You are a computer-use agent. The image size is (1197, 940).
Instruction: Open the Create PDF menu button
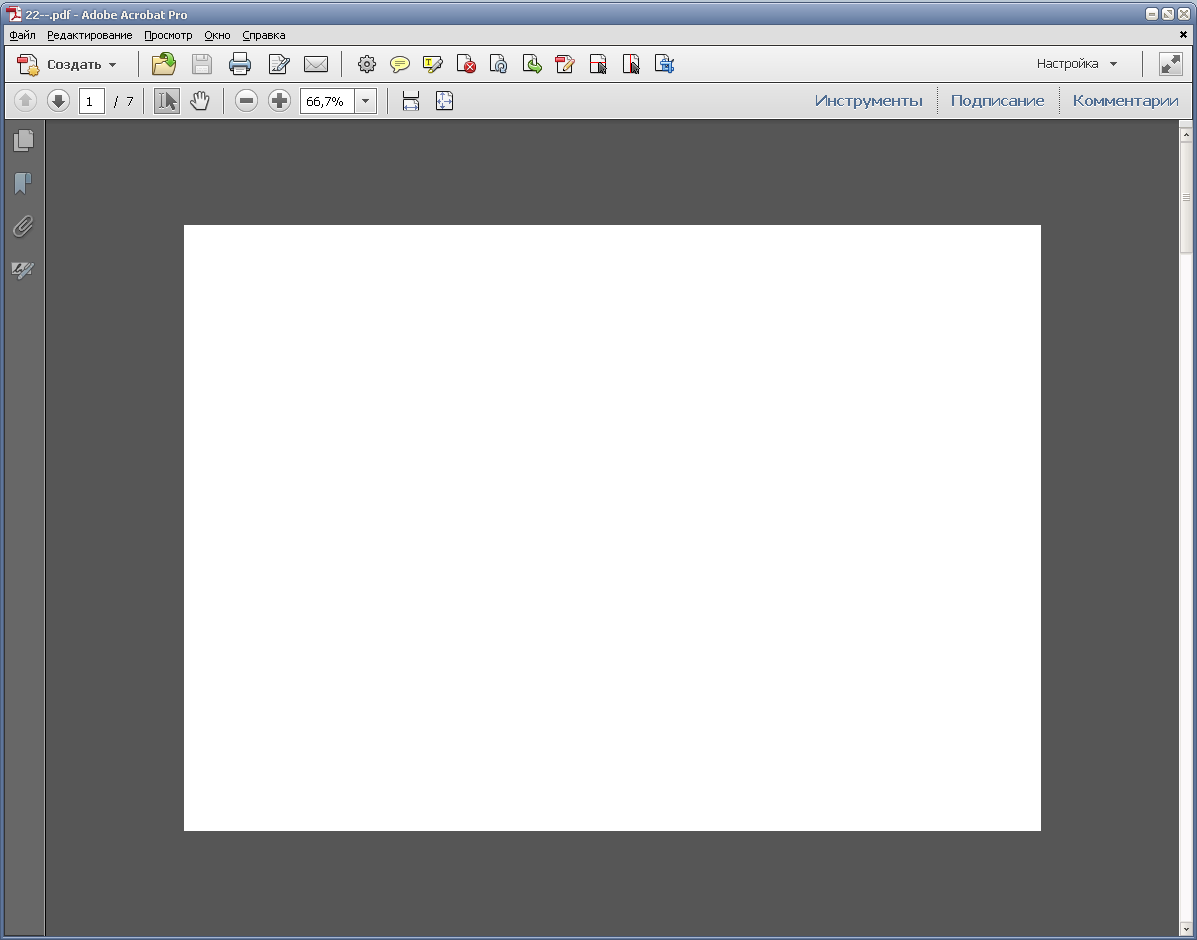[x=67, y=64]
